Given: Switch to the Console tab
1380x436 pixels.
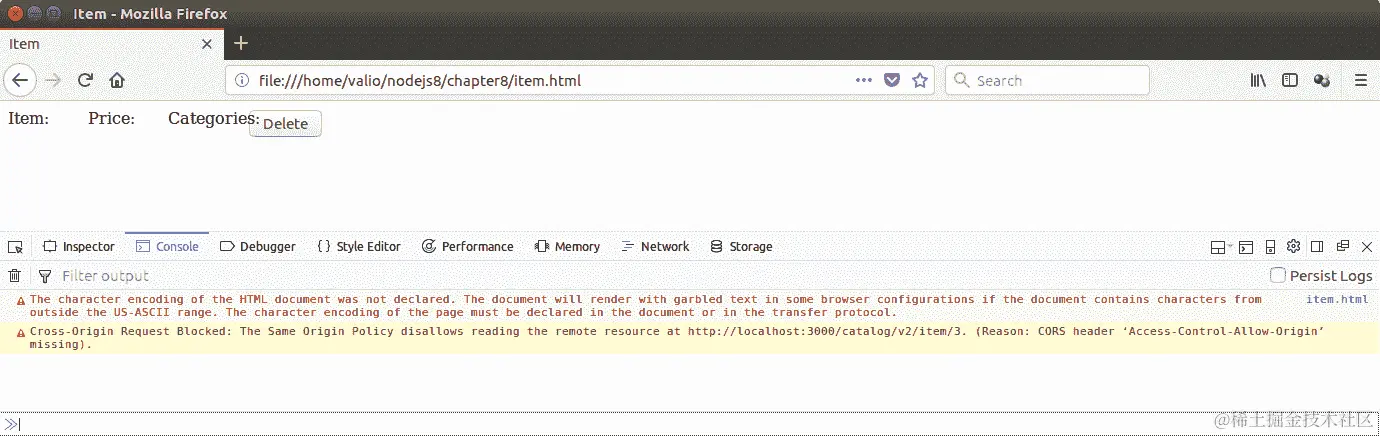Looking at the screenshot, I should tap(167, 247).
